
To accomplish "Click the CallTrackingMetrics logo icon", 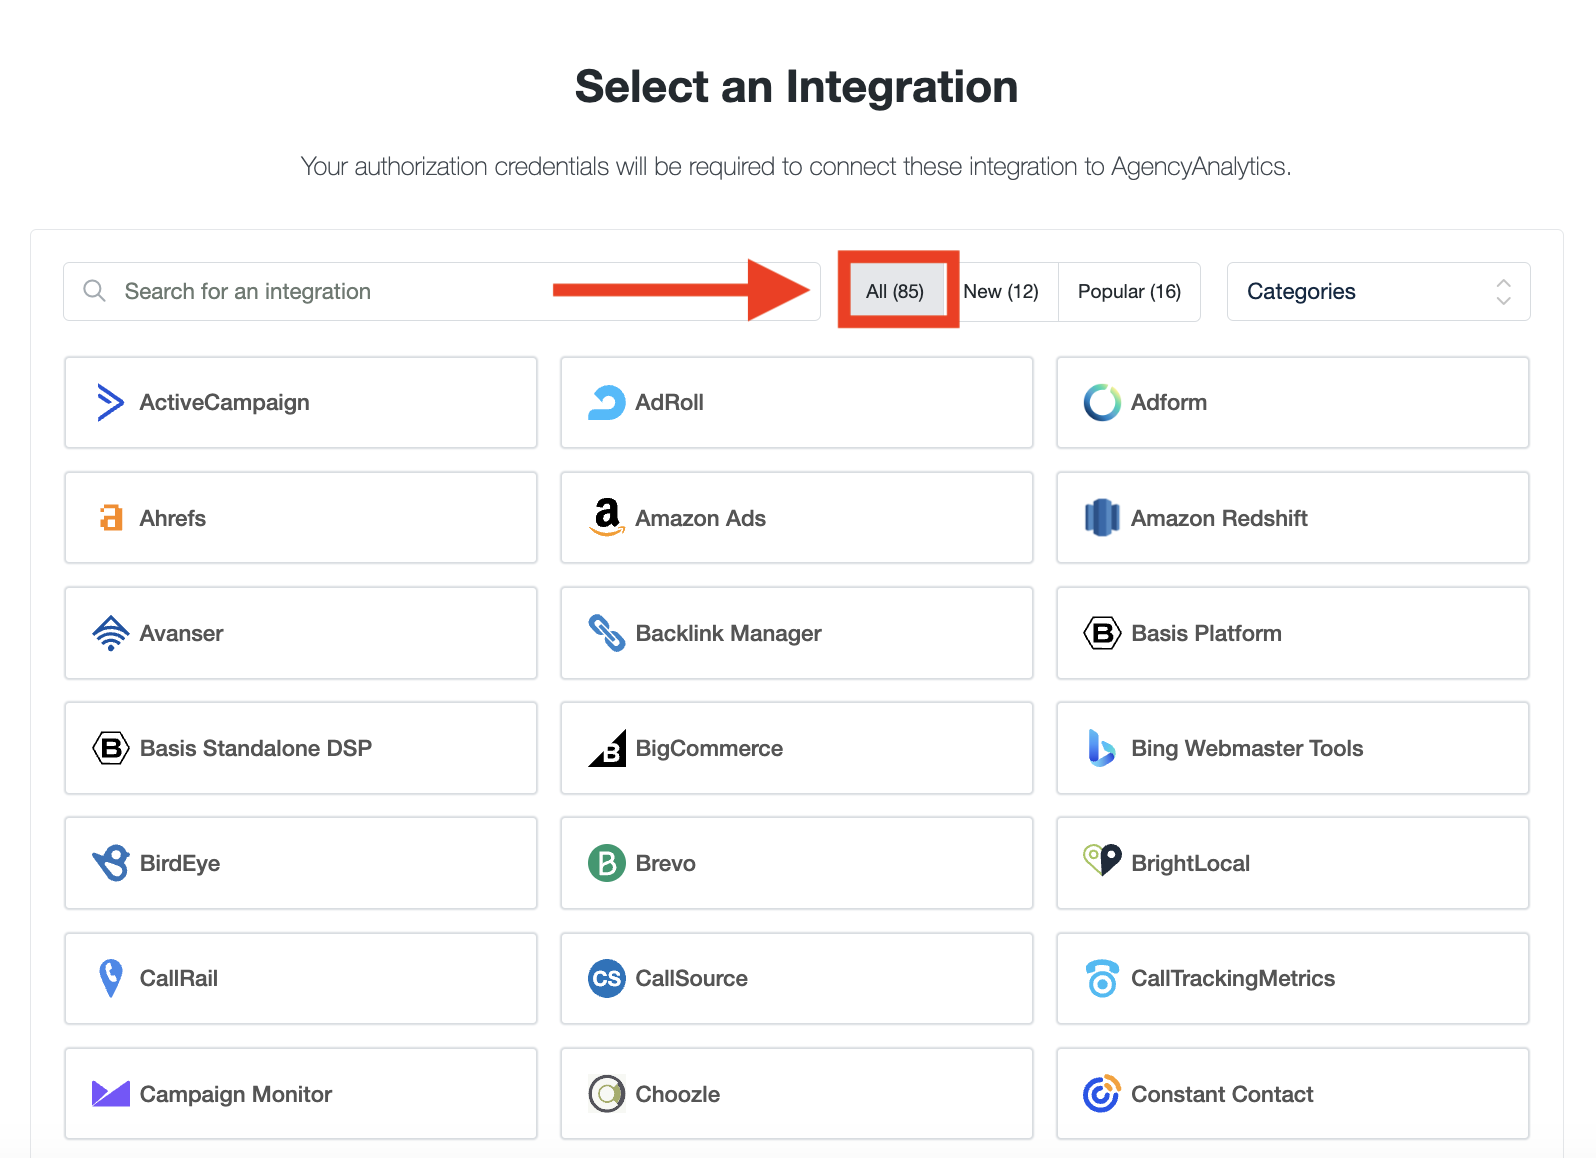I will pyautogui.click(x=1102, y=978).
